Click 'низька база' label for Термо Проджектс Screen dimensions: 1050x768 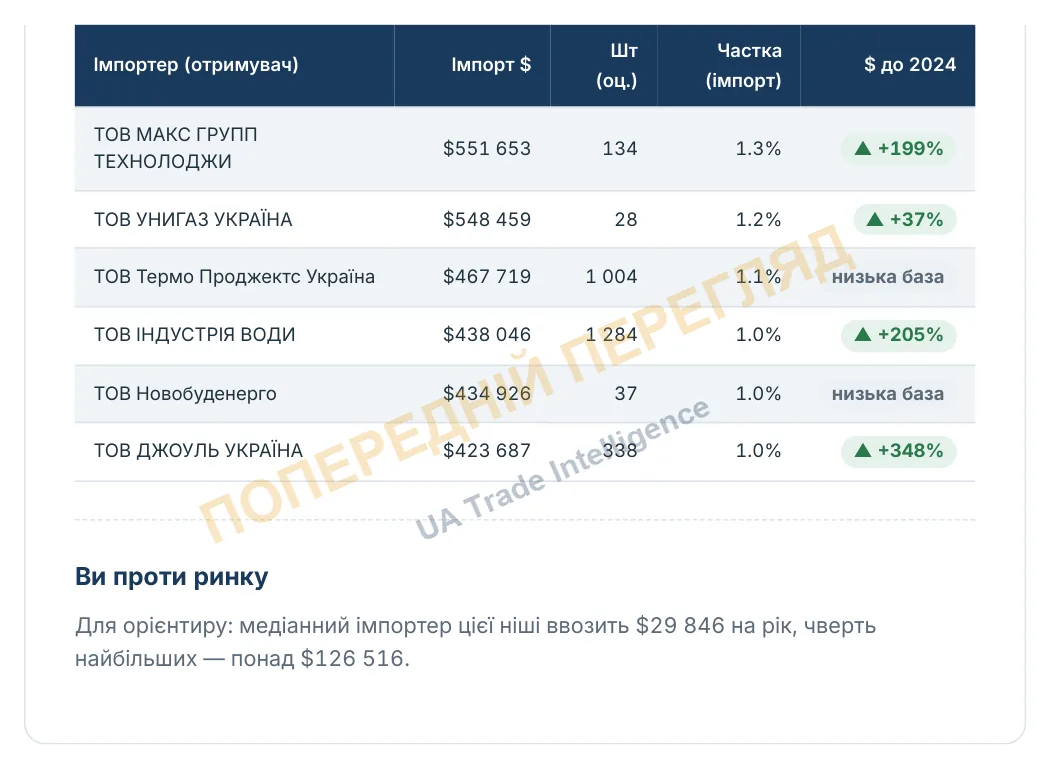point(887,277)
